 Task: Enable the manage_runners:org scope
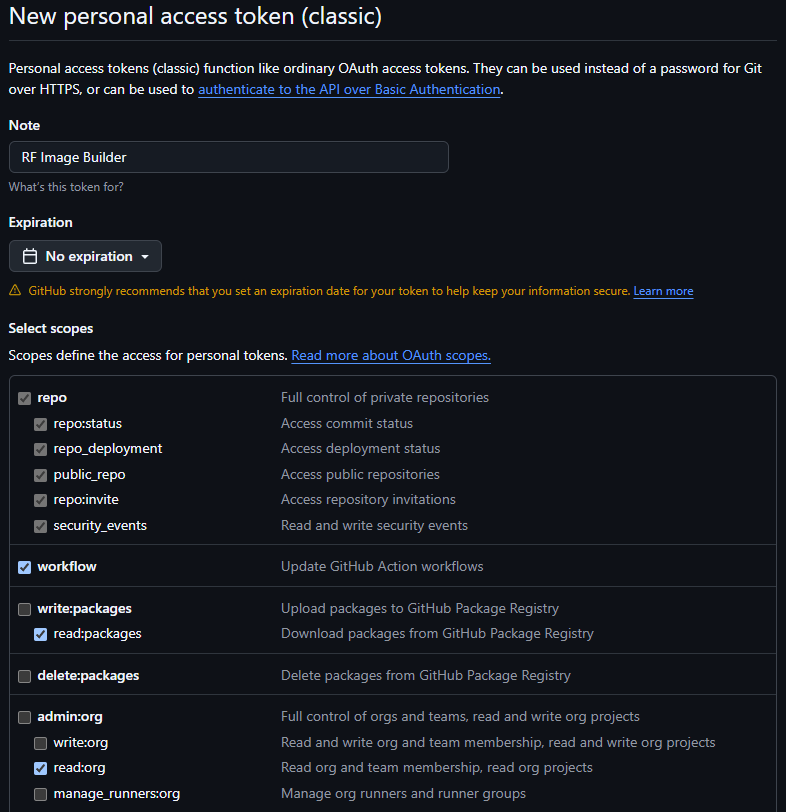click(x=41, y=794)
